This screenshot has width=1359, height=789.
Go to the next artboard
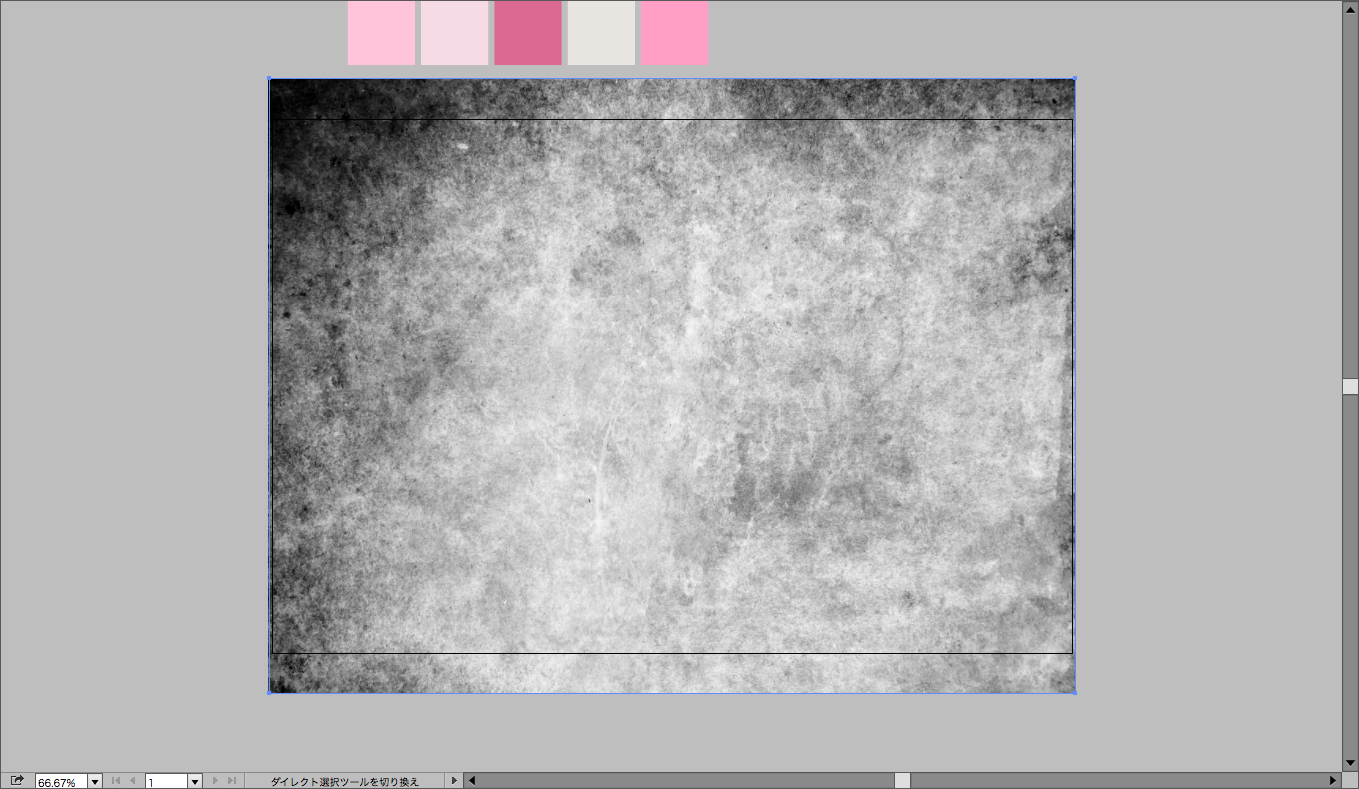coord(215,781)
